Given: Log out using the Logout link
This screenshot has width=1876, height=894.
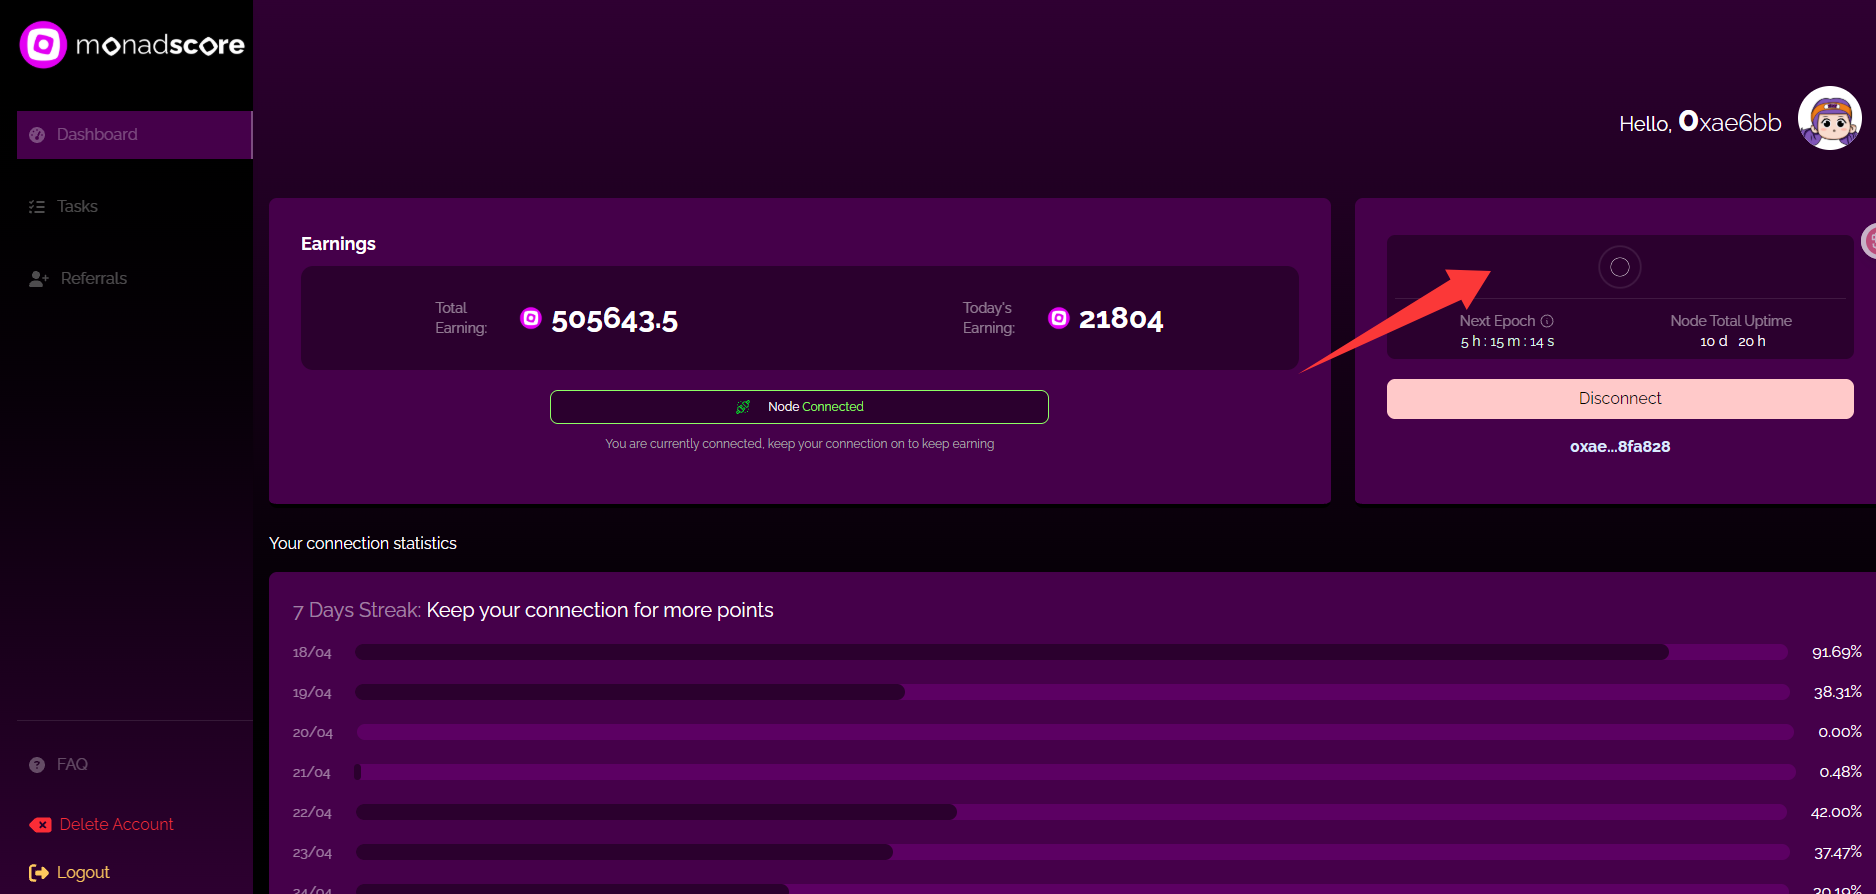Looking at the screenshot, I should coord(83,873).
